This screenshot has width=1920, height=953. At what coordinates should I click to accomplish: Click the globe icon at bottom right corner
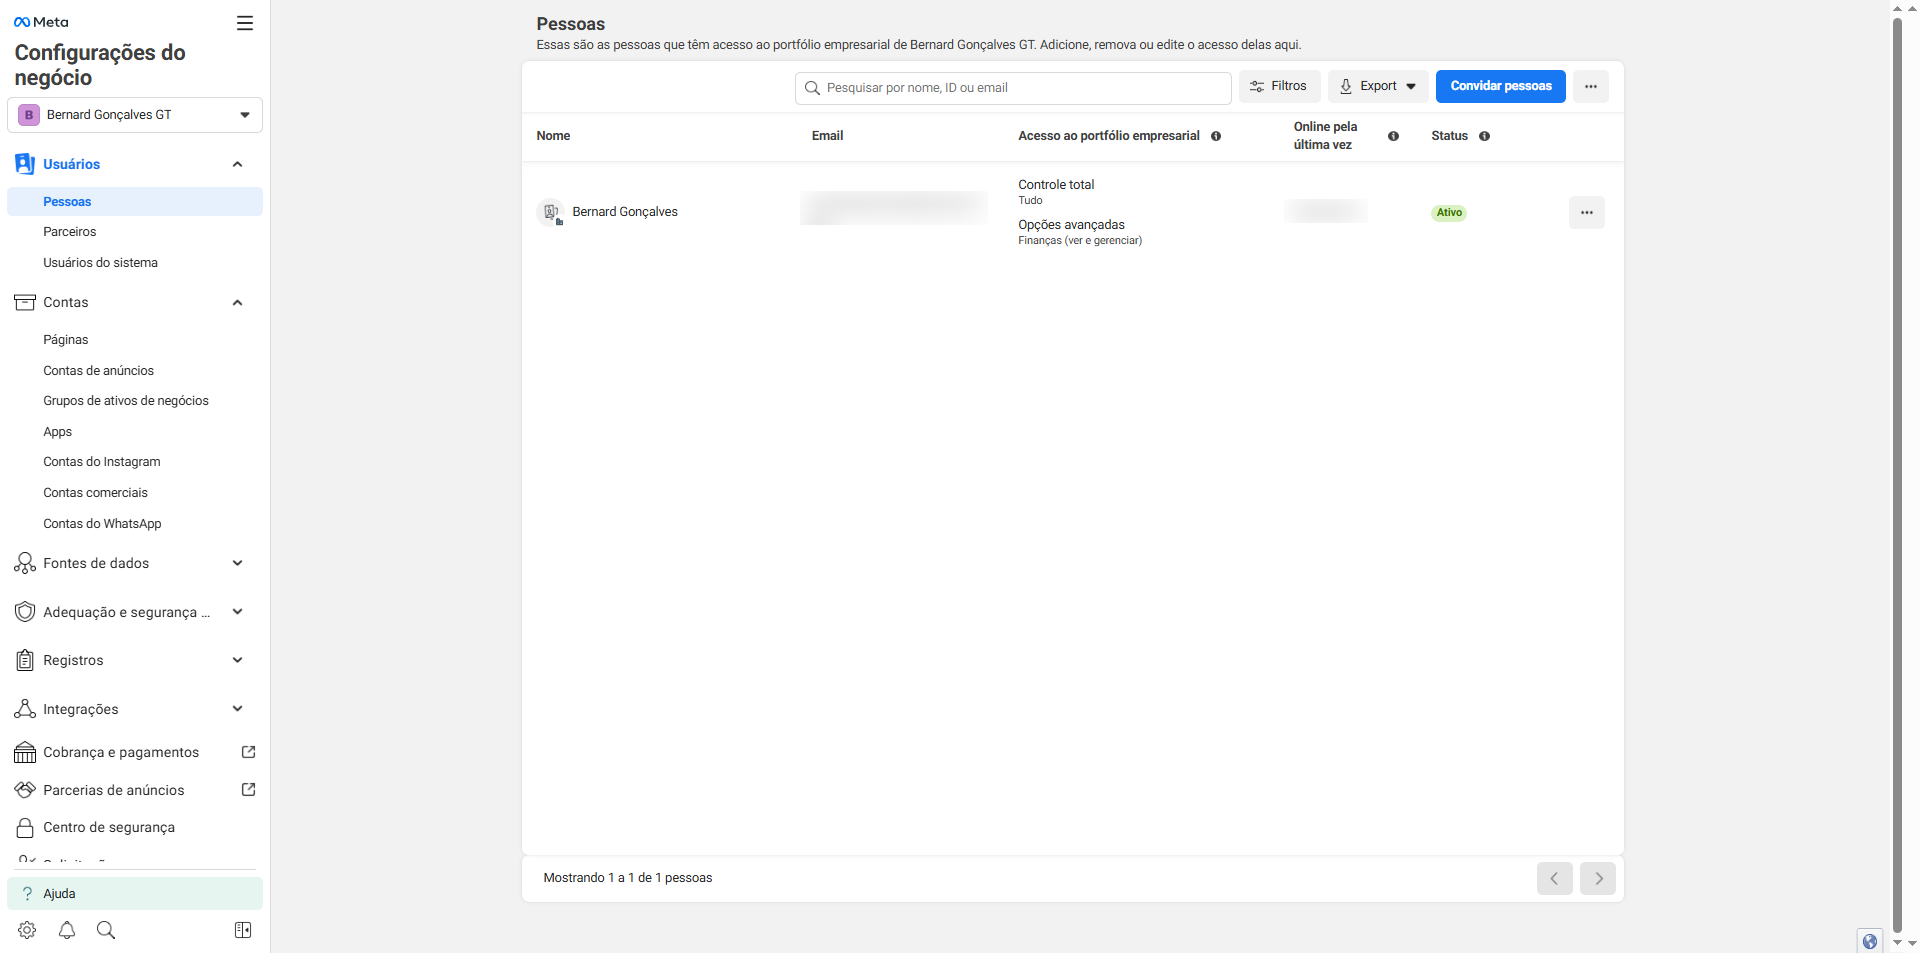click(1869, 941)
